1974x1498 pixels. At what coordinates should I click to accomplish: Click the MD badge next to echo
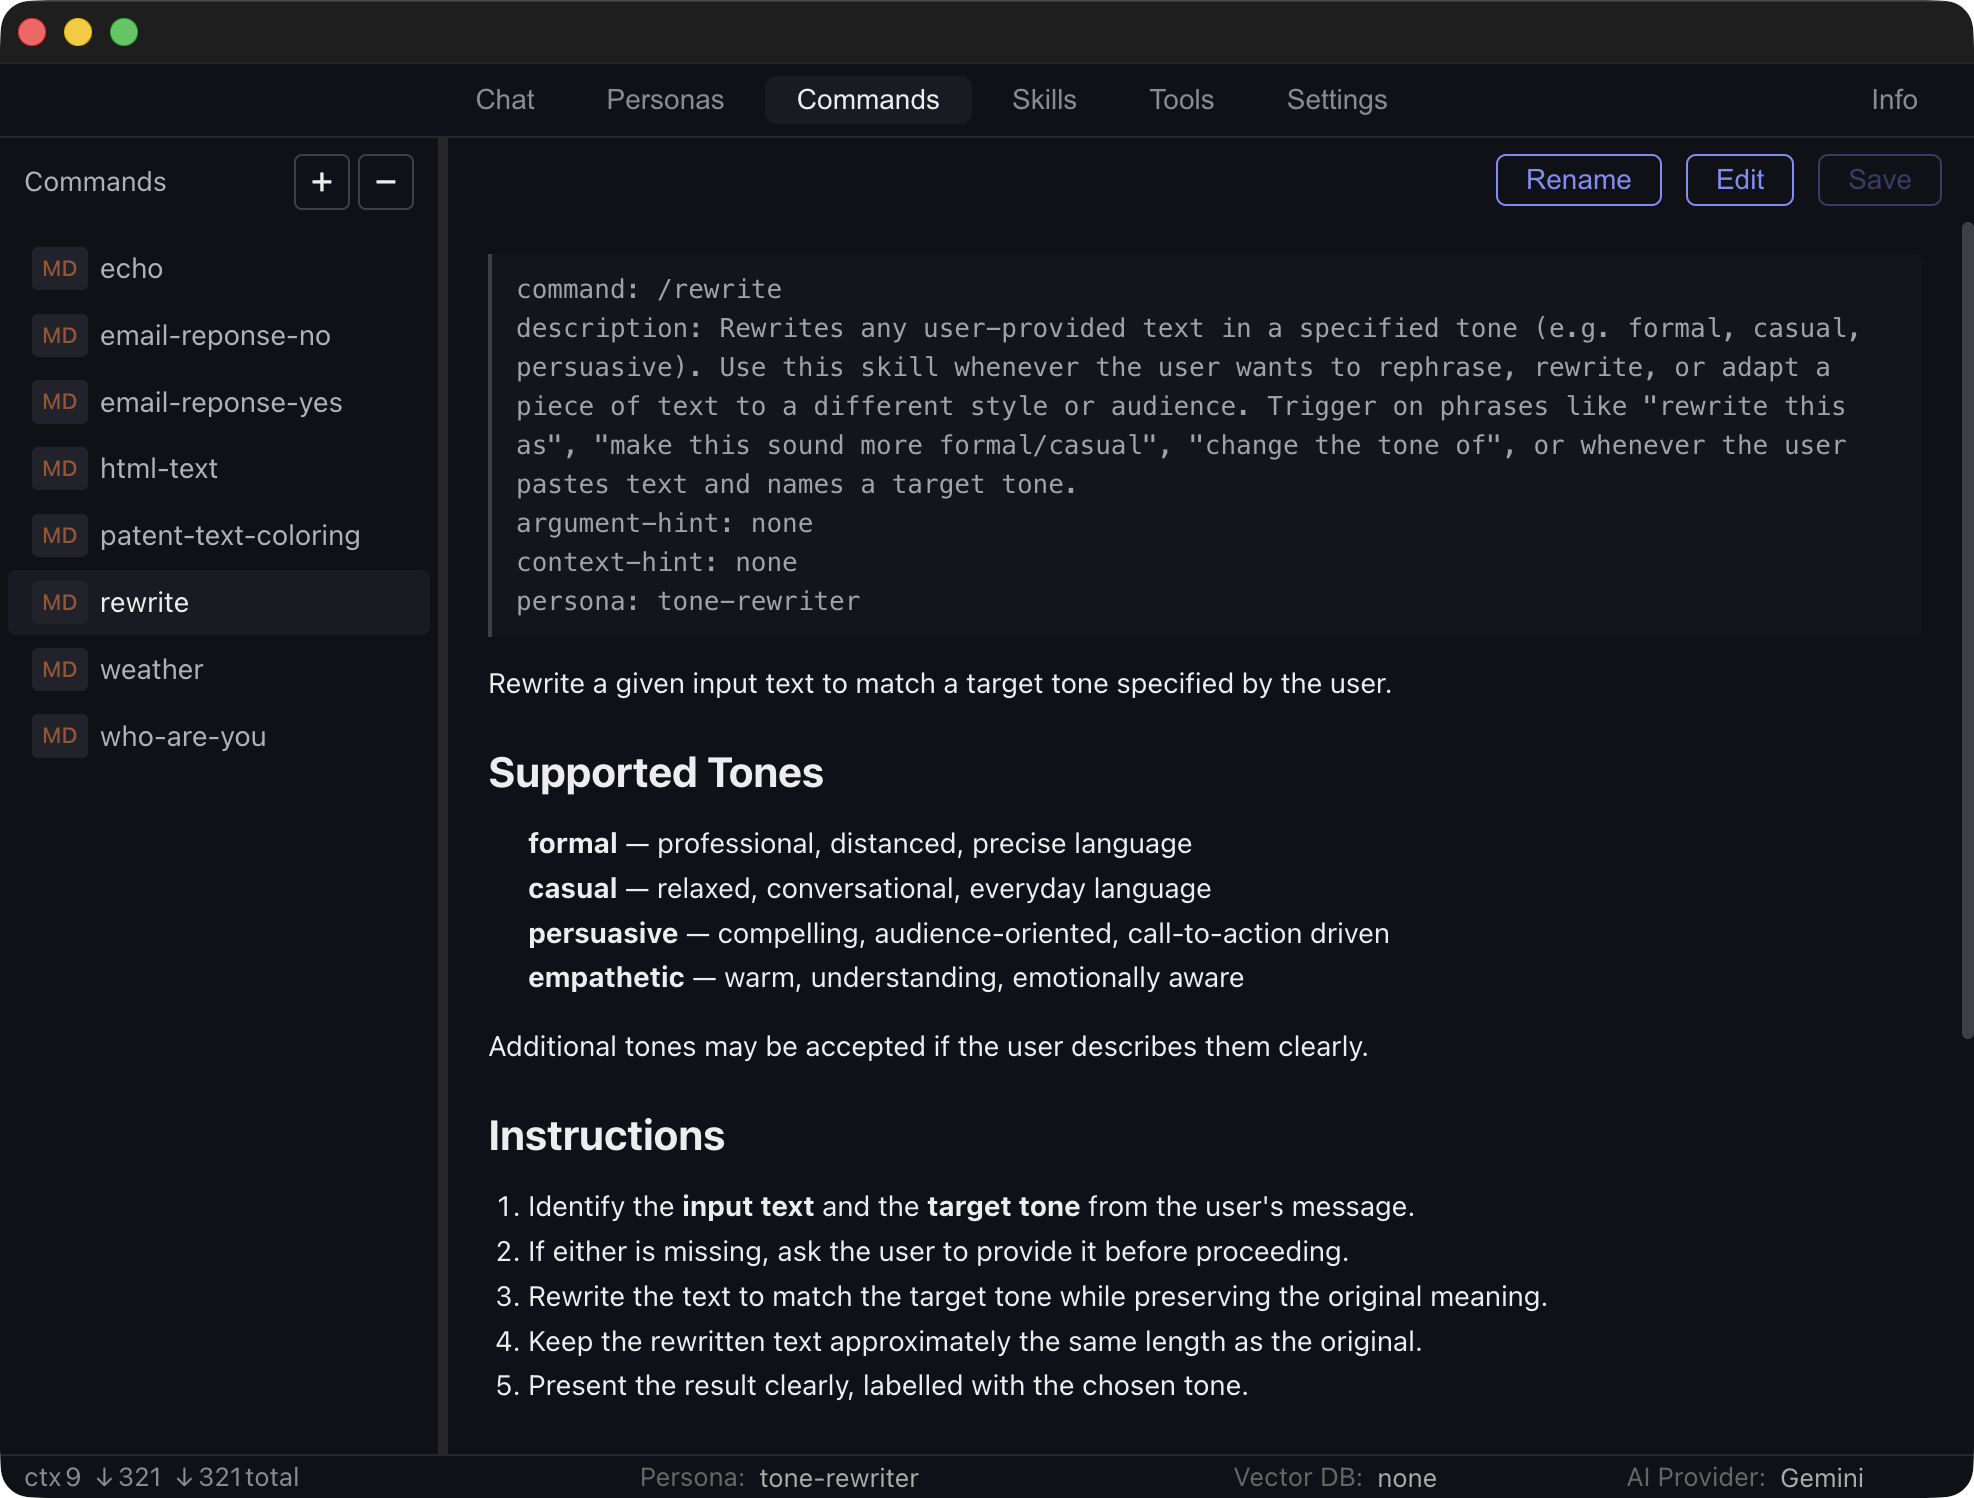(60, 268)
